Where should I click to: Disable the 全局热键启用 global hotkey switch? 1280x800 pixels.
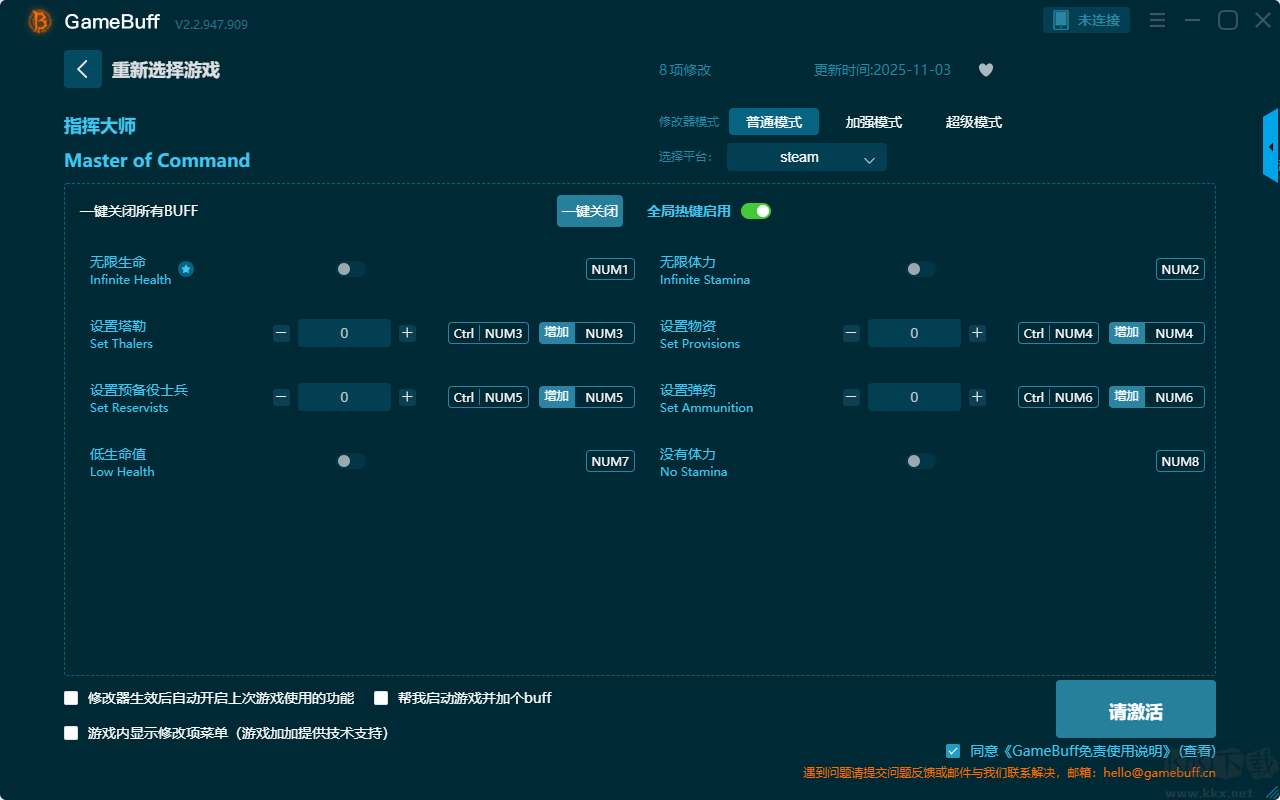pyautogui.click(x=756, y=211)
